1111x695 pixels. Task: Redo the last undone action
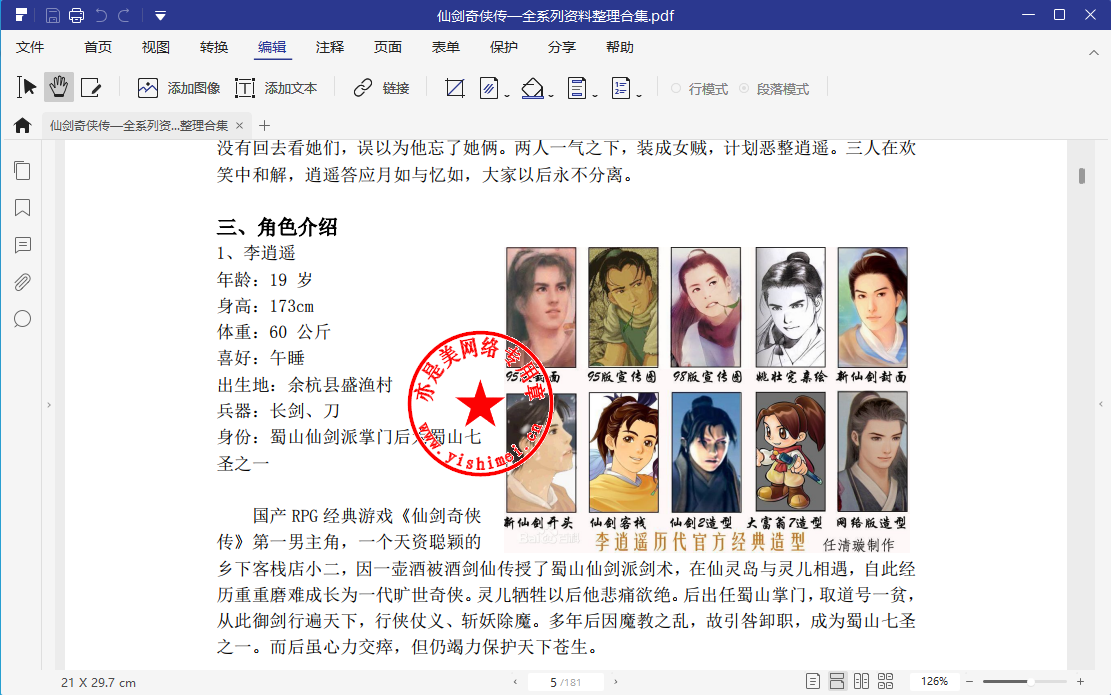point(124,15)
